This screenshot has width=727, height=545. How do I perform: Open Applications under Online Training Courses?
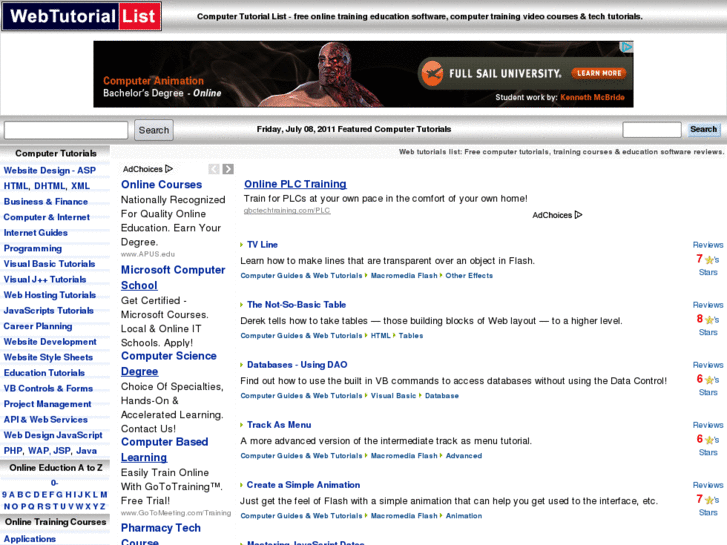coord(30,539)
